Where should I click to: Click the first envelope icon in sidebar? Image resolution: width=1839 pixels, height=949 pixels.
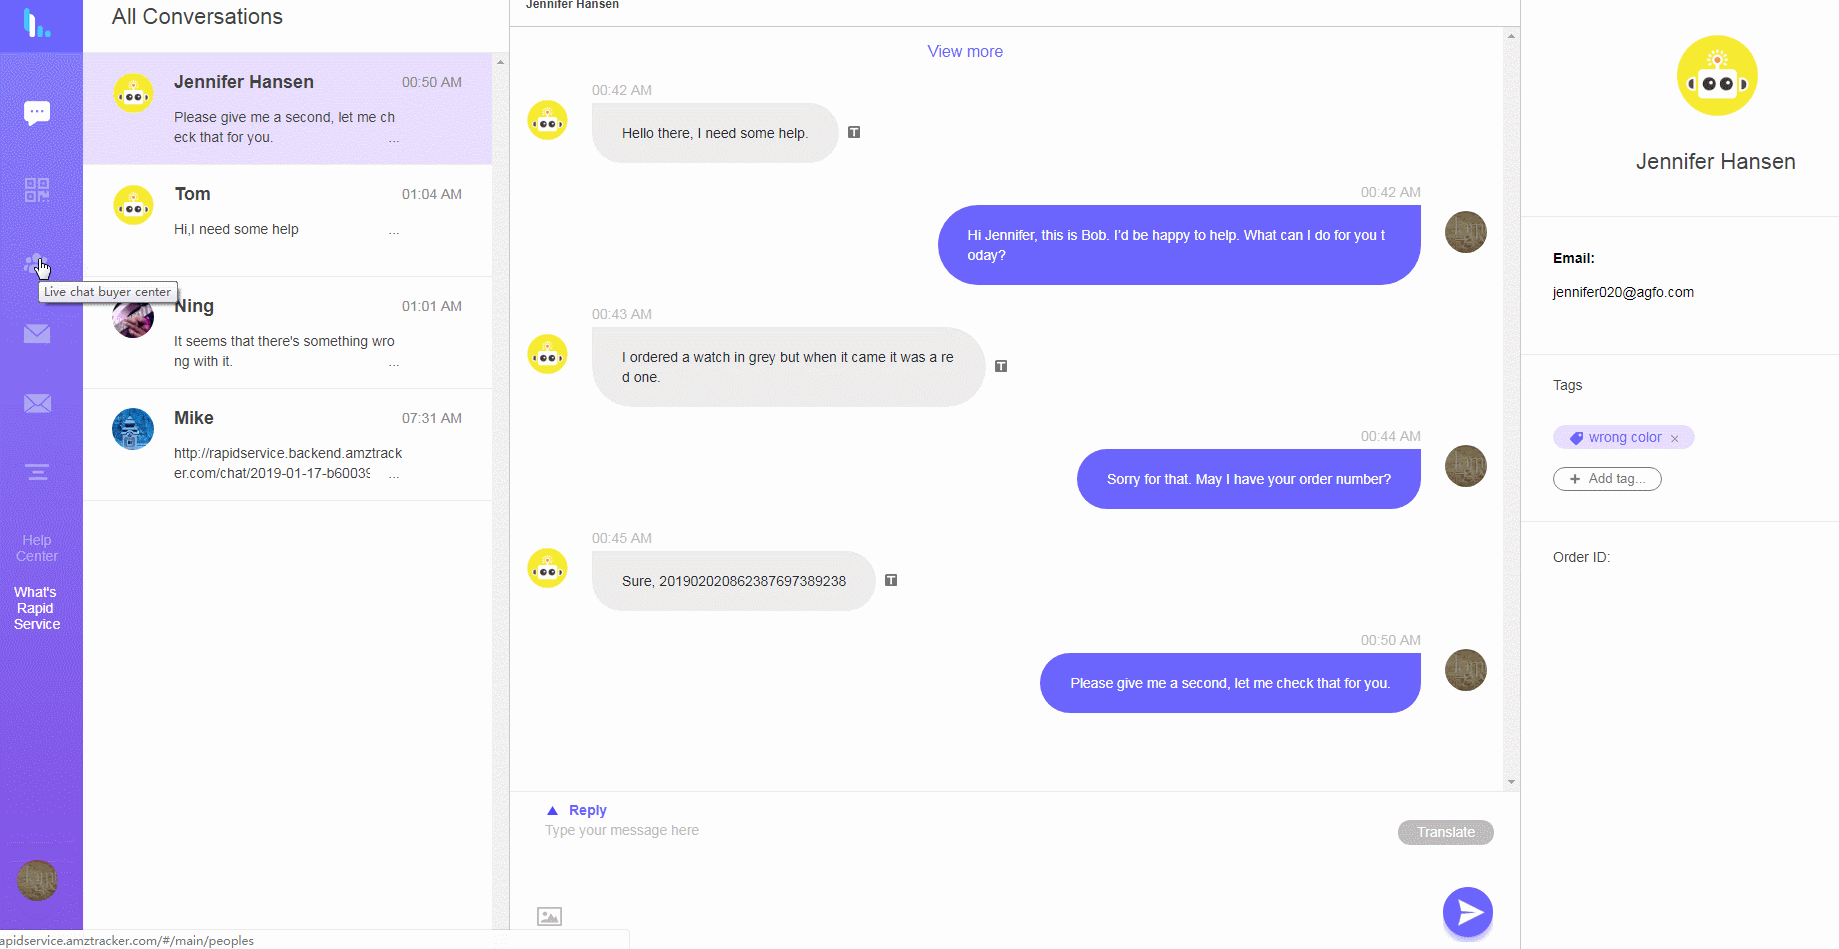click(x=37, y=333)
